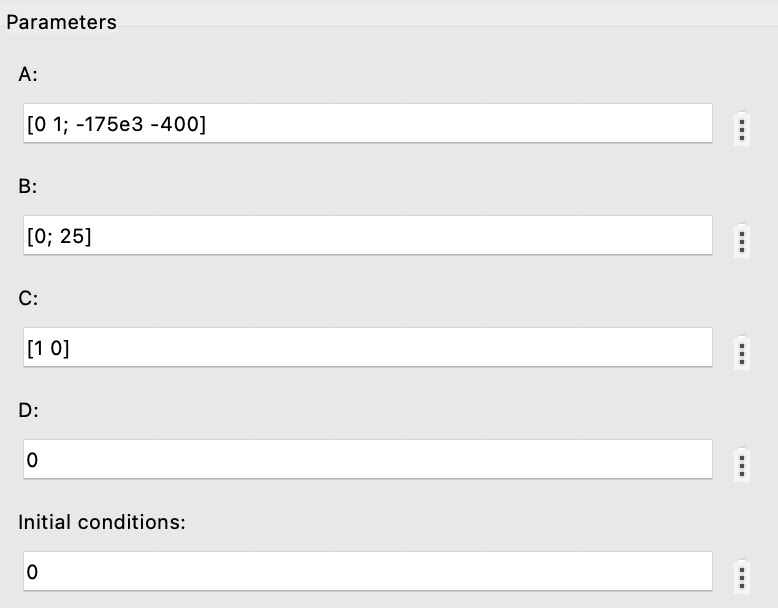
Task: Select the C field containing [1 0]
Action: 366,348
